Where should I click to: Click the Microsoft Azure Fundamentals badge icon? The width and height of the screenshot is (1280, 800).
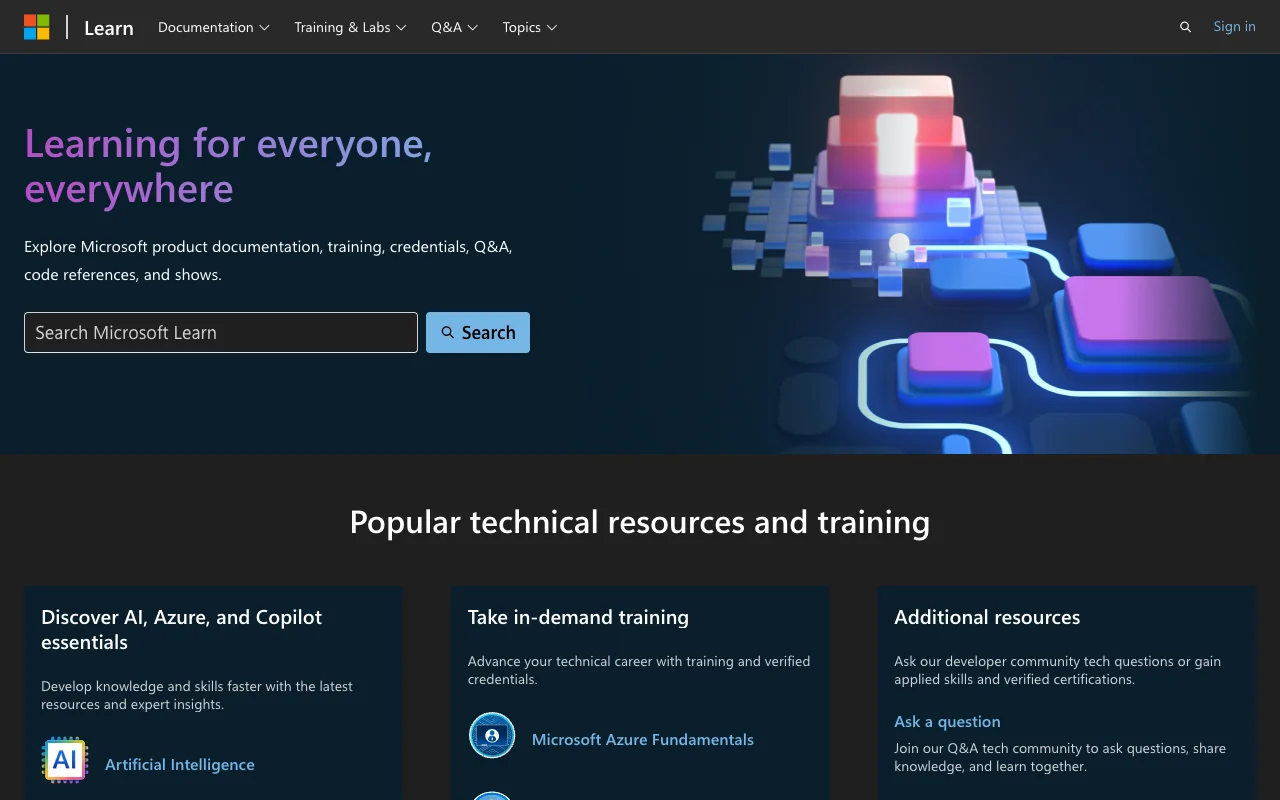tap(492, 736)
